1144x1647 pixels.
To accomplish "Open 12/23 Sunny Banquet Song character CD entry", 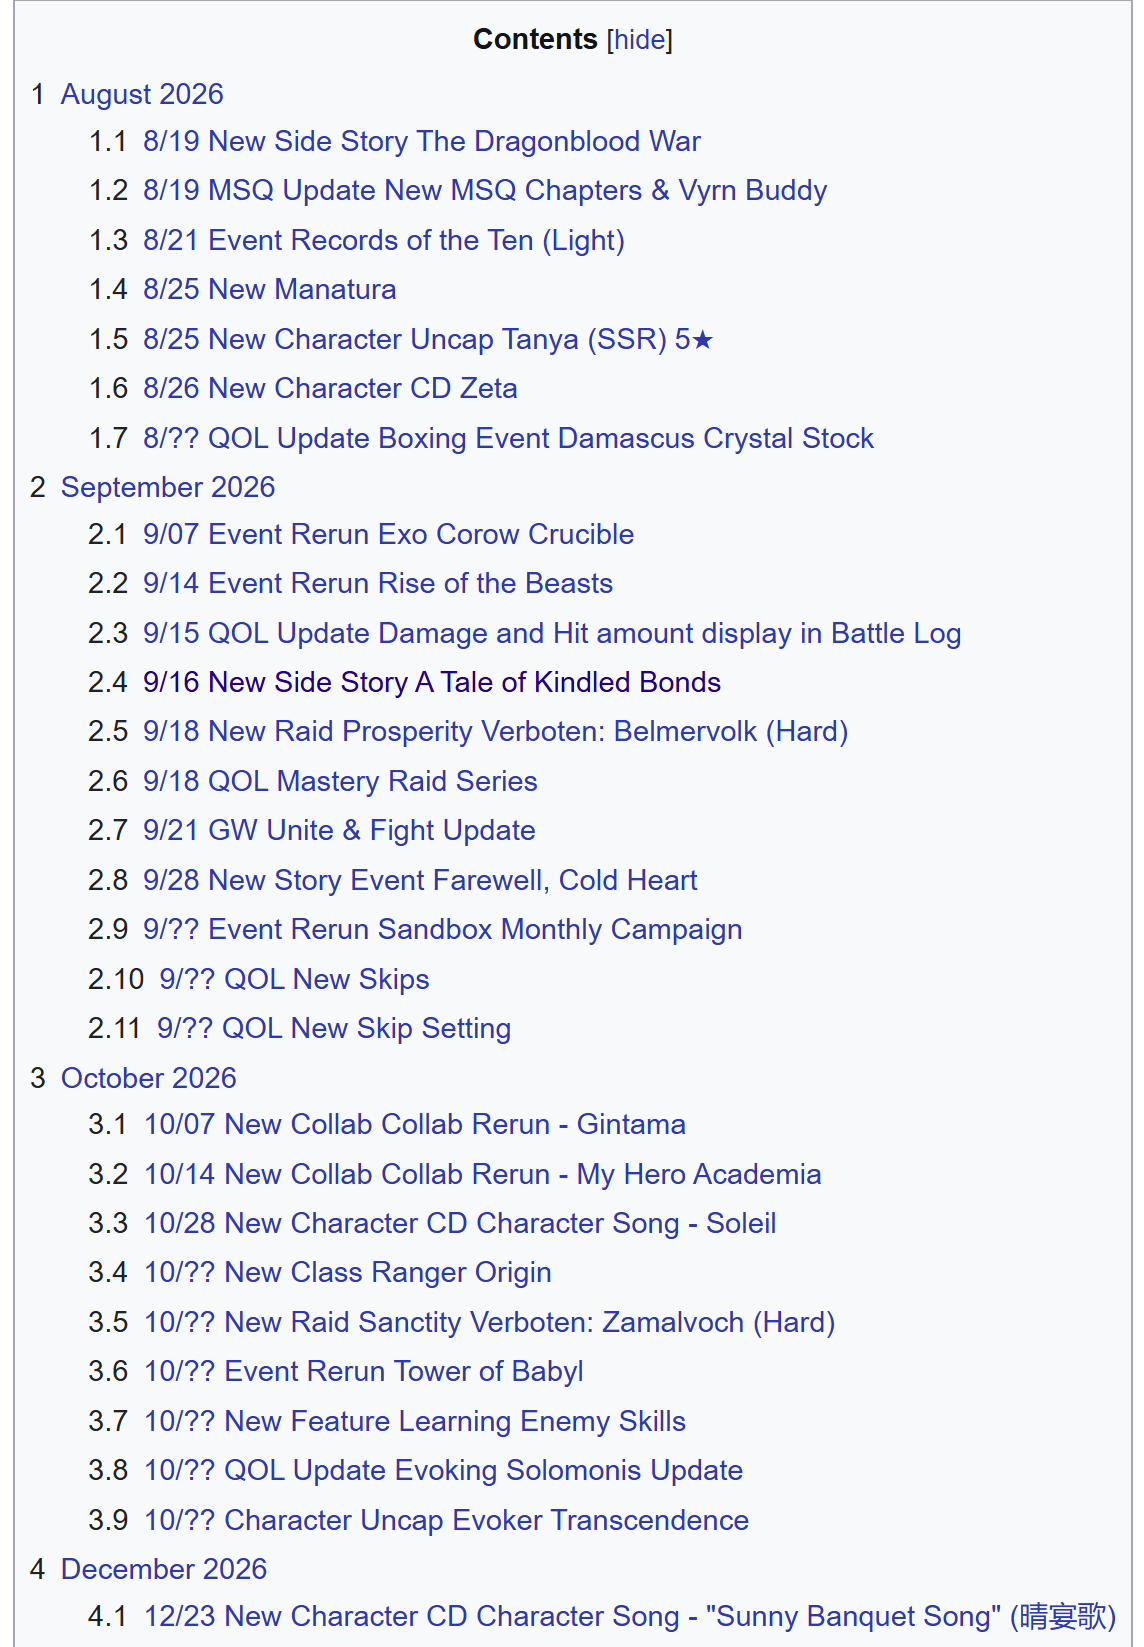I will (630, 1616).
